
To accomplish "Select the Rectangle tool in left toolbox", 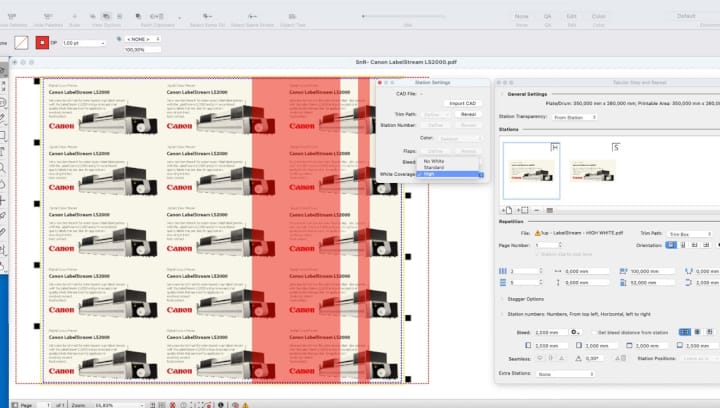I will pos(3,135).
